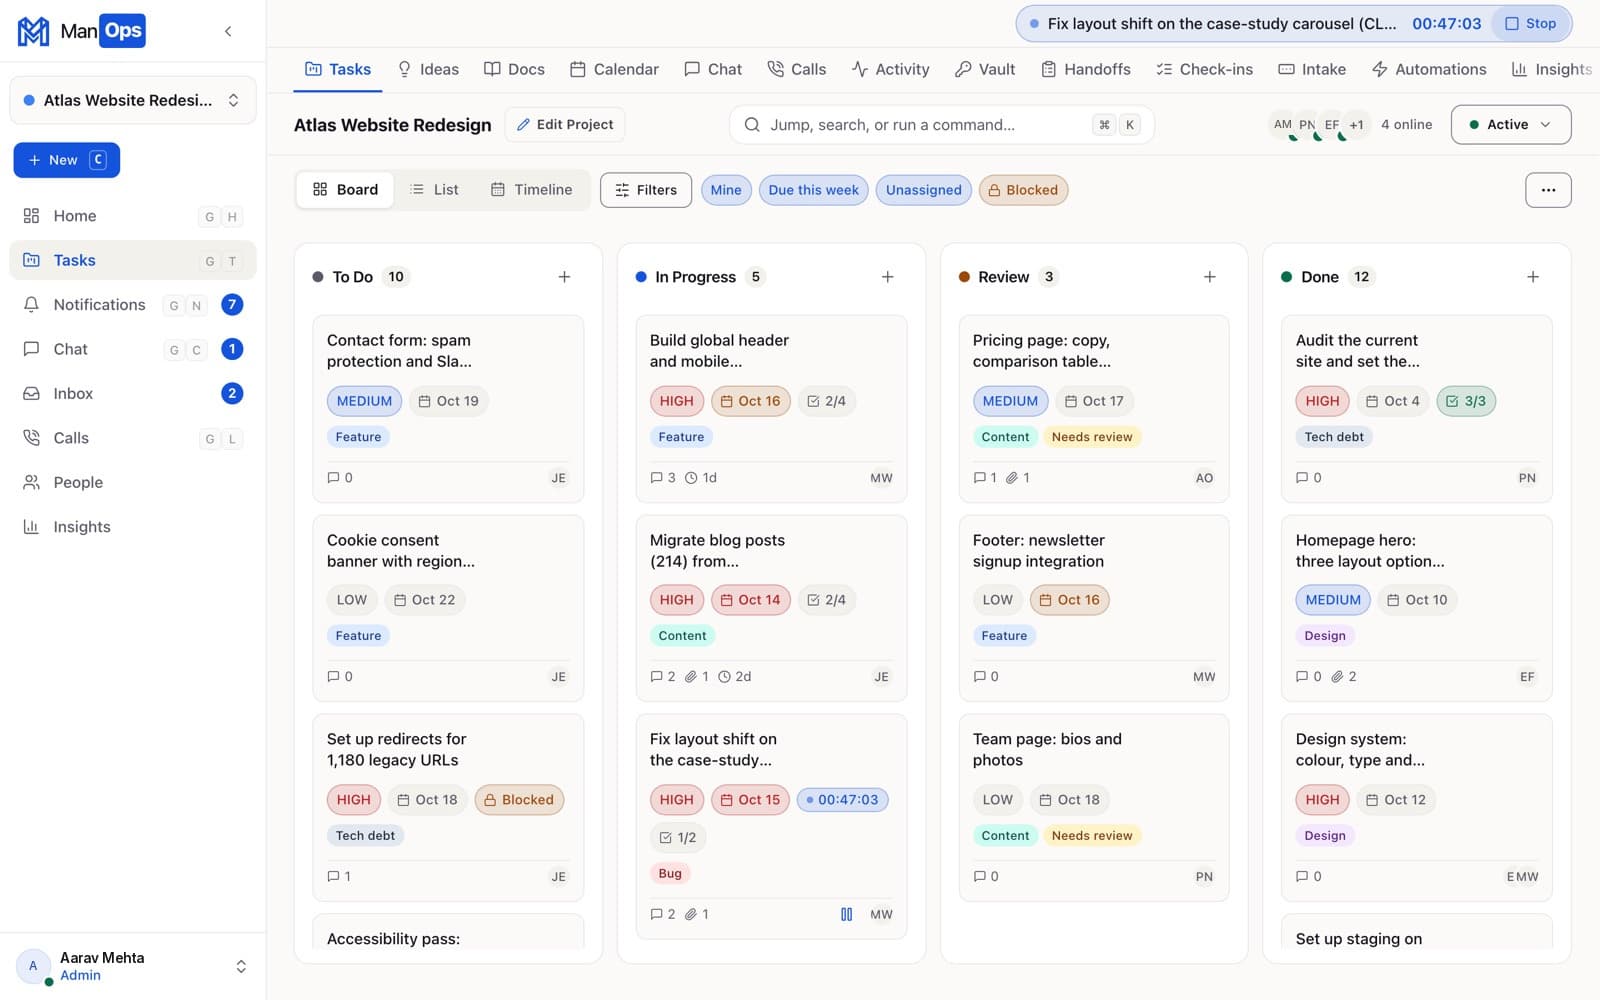Add a card to the In Progress column
Viewport: 1600px width, 1000px height.
pyautogui.click(x=887, y=277)
